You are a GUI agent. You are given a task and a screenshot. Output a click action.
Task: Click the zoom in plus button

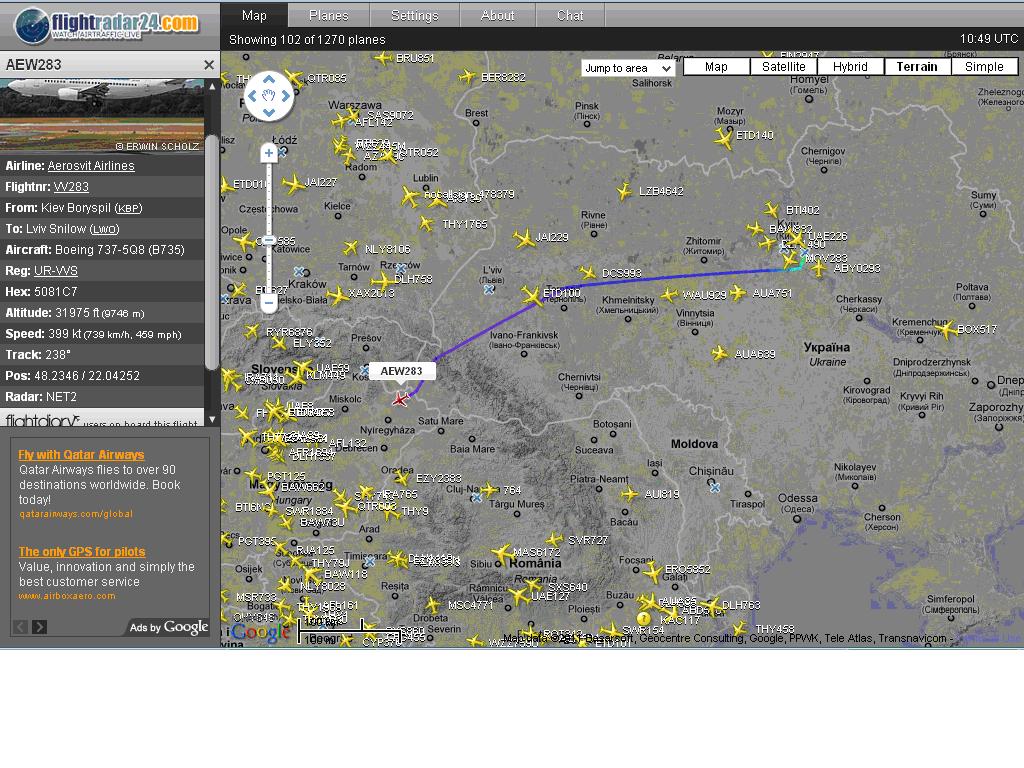(268, 153)
